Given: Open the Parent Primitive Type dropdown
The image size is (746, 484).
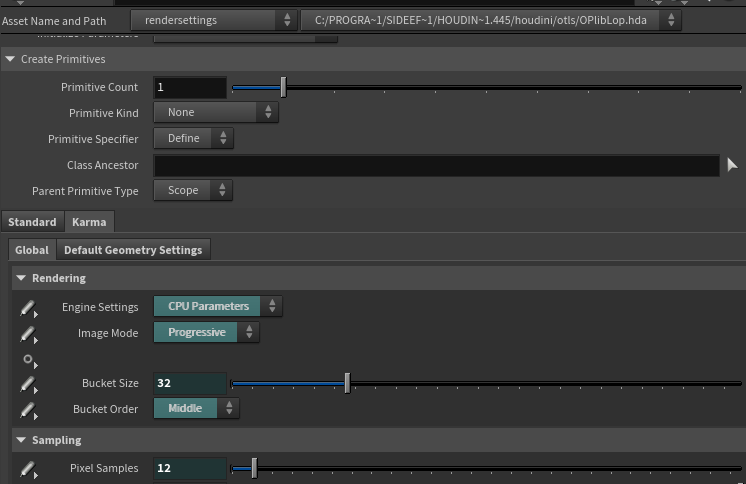Looking at the screenshot, I should pos(193,190).
